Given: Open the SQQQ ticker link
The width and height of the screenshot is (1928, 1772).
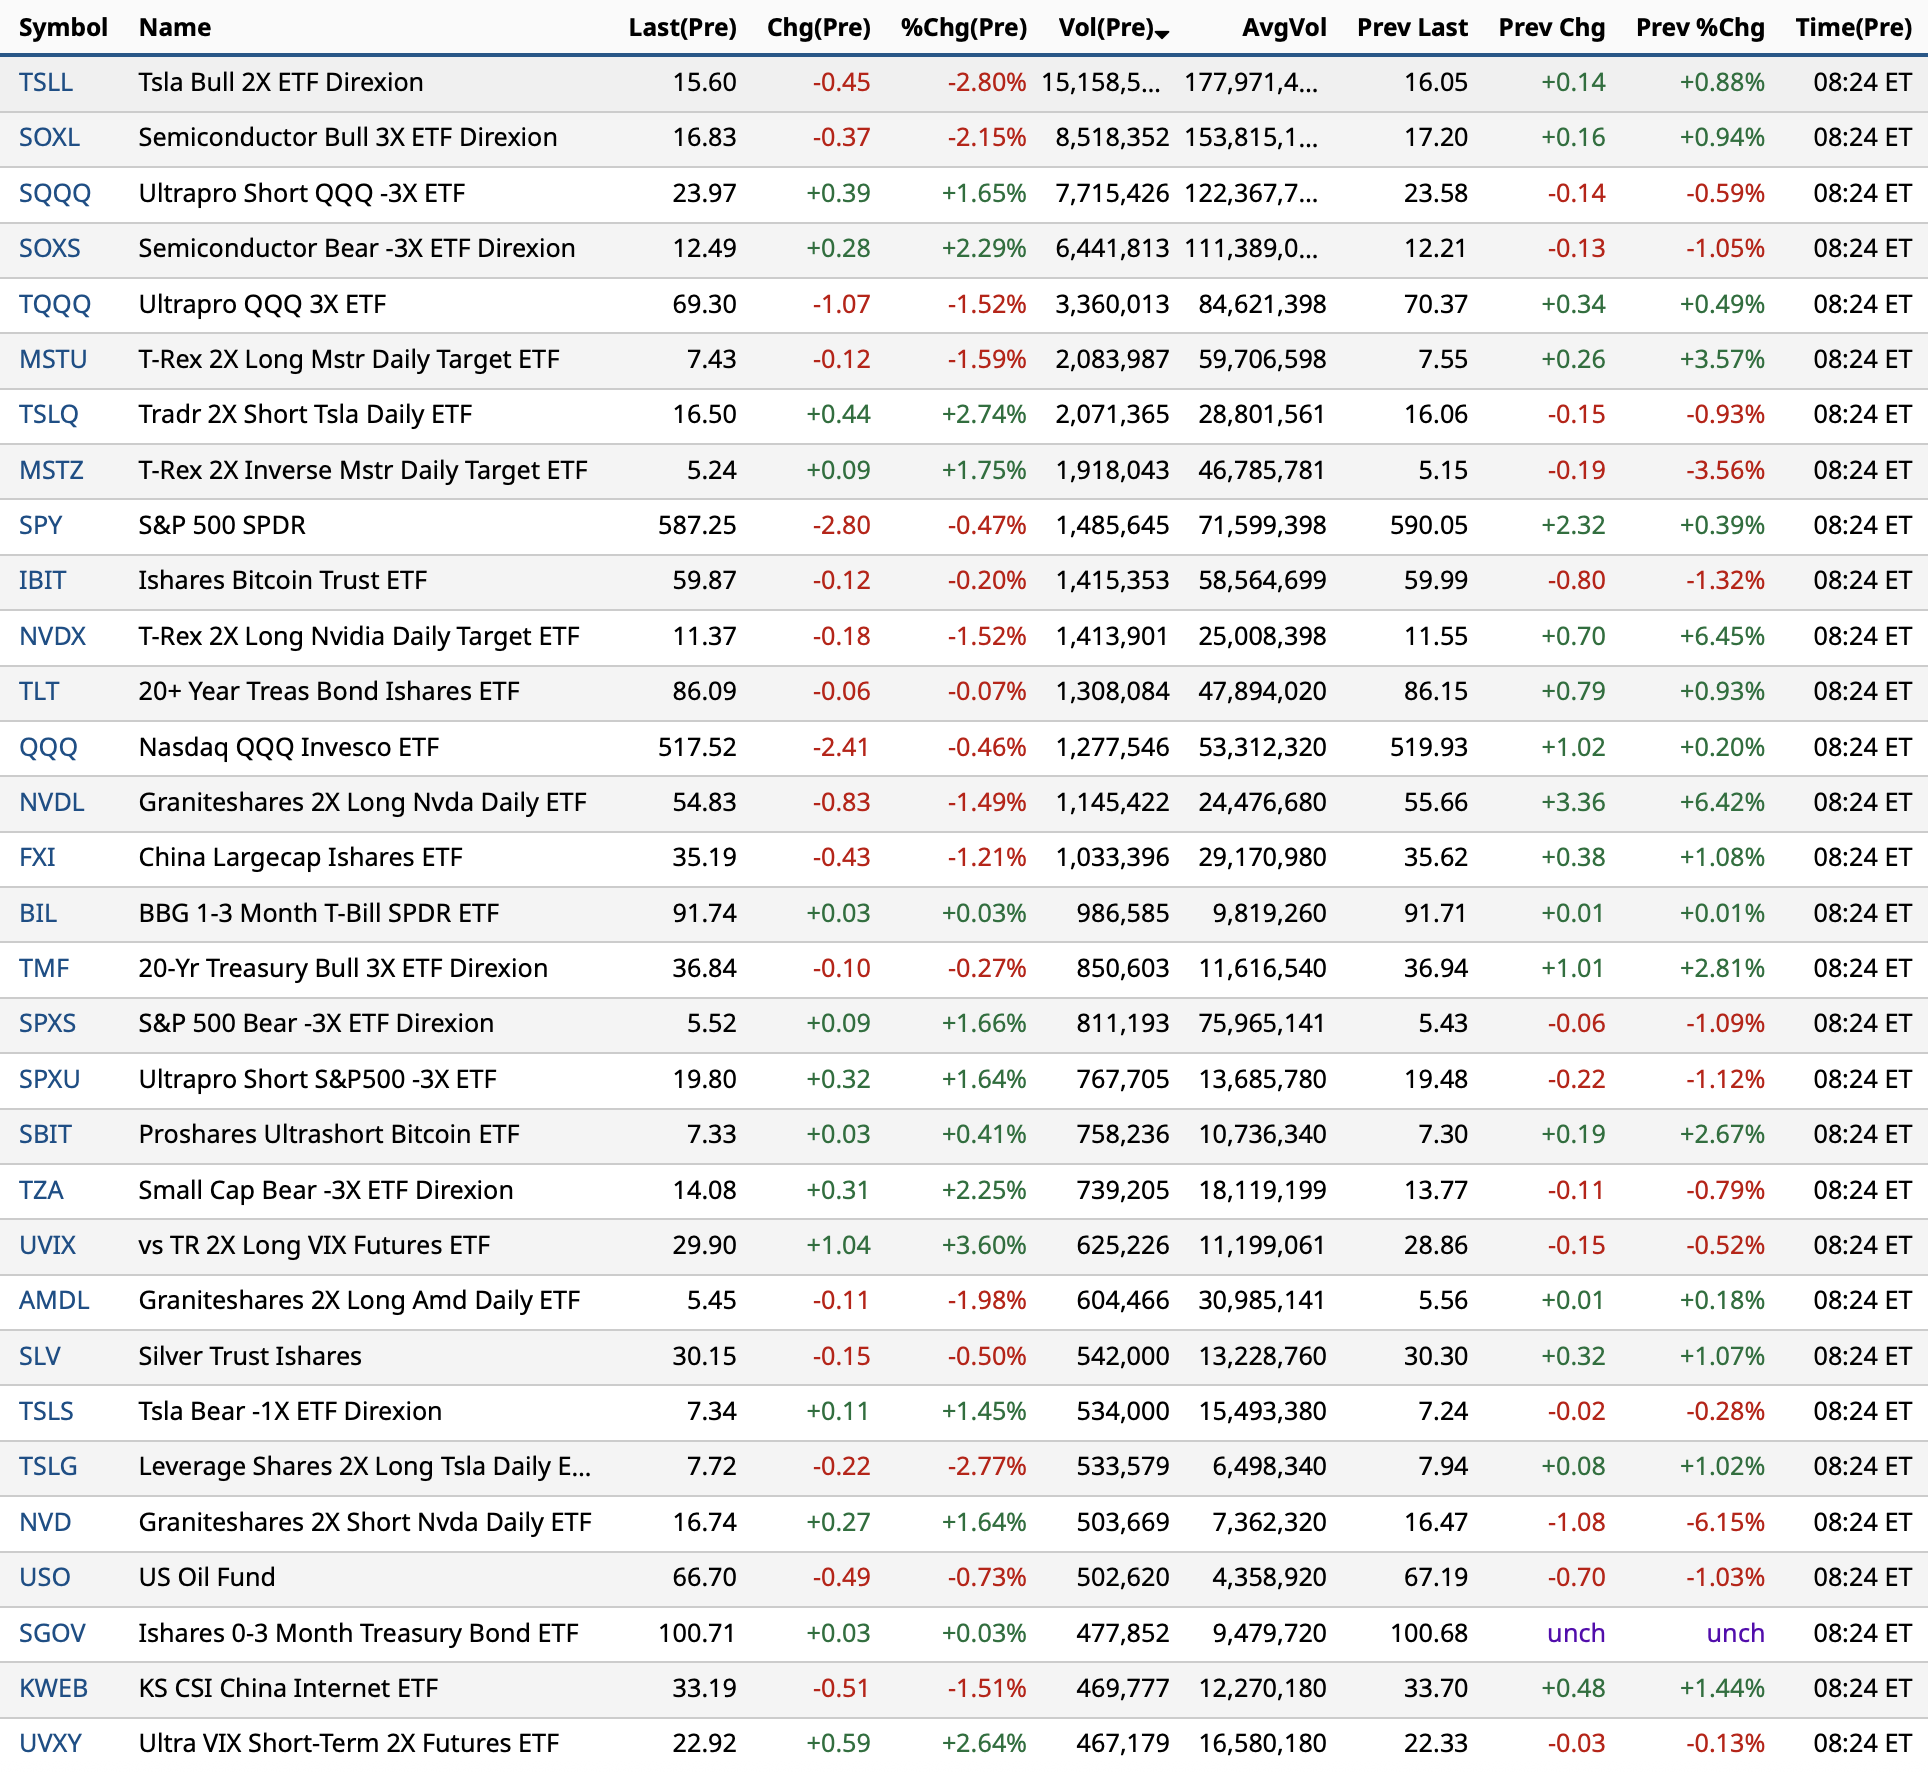Looking at the screenshot, I should pos(55,193).
